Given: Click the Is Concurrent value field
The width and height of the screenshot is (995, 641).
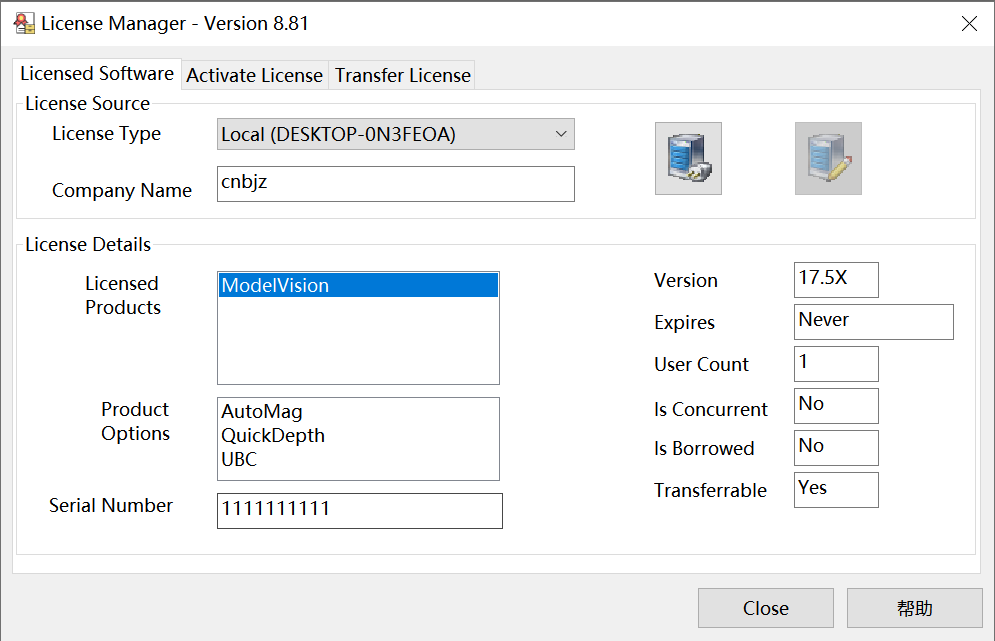Looking at the screenshot, I should [x=836, y=406].
